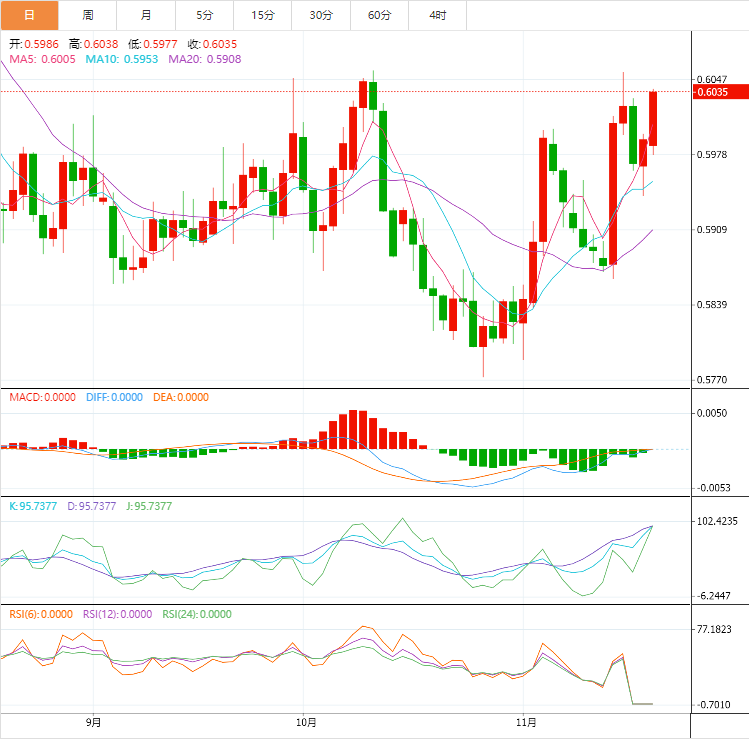Screen dimensions: 749x739
Task: Click the K: 95.7377 KDJ label
Action: click(32, 506)
